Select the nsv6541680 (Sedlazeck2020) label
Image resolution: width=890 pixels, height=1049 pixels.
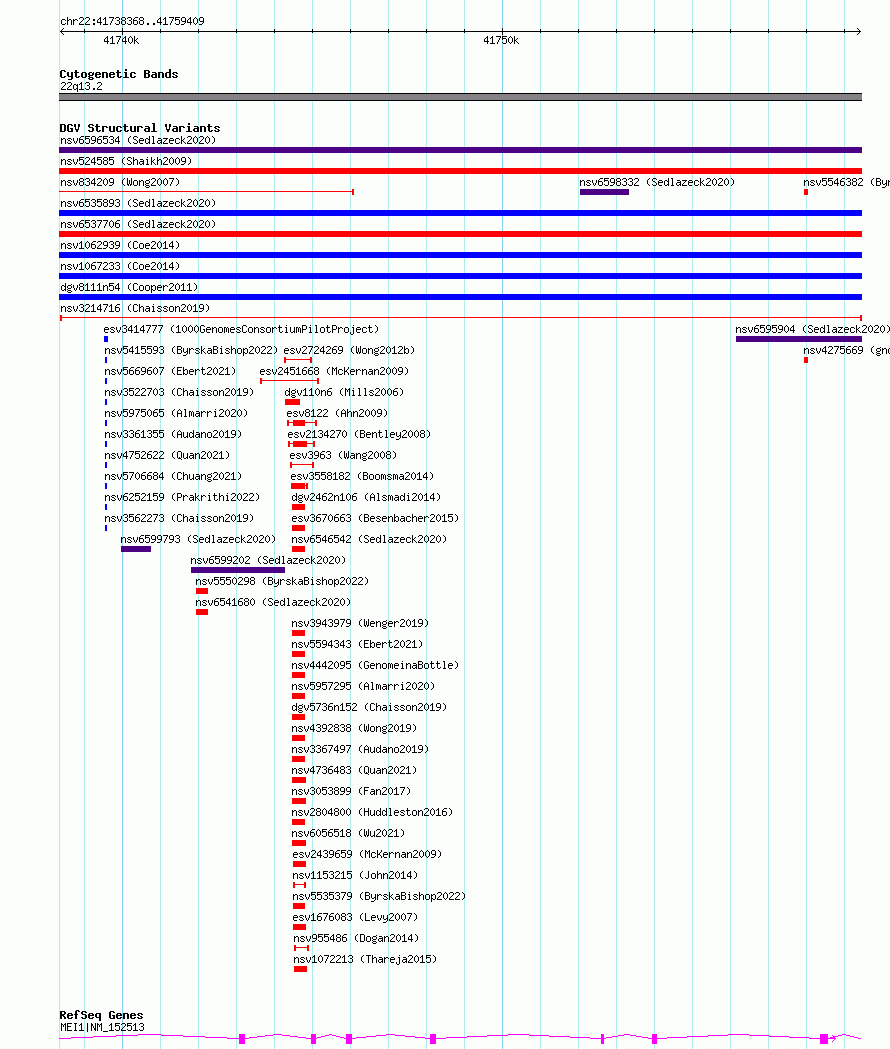[272, 602]
